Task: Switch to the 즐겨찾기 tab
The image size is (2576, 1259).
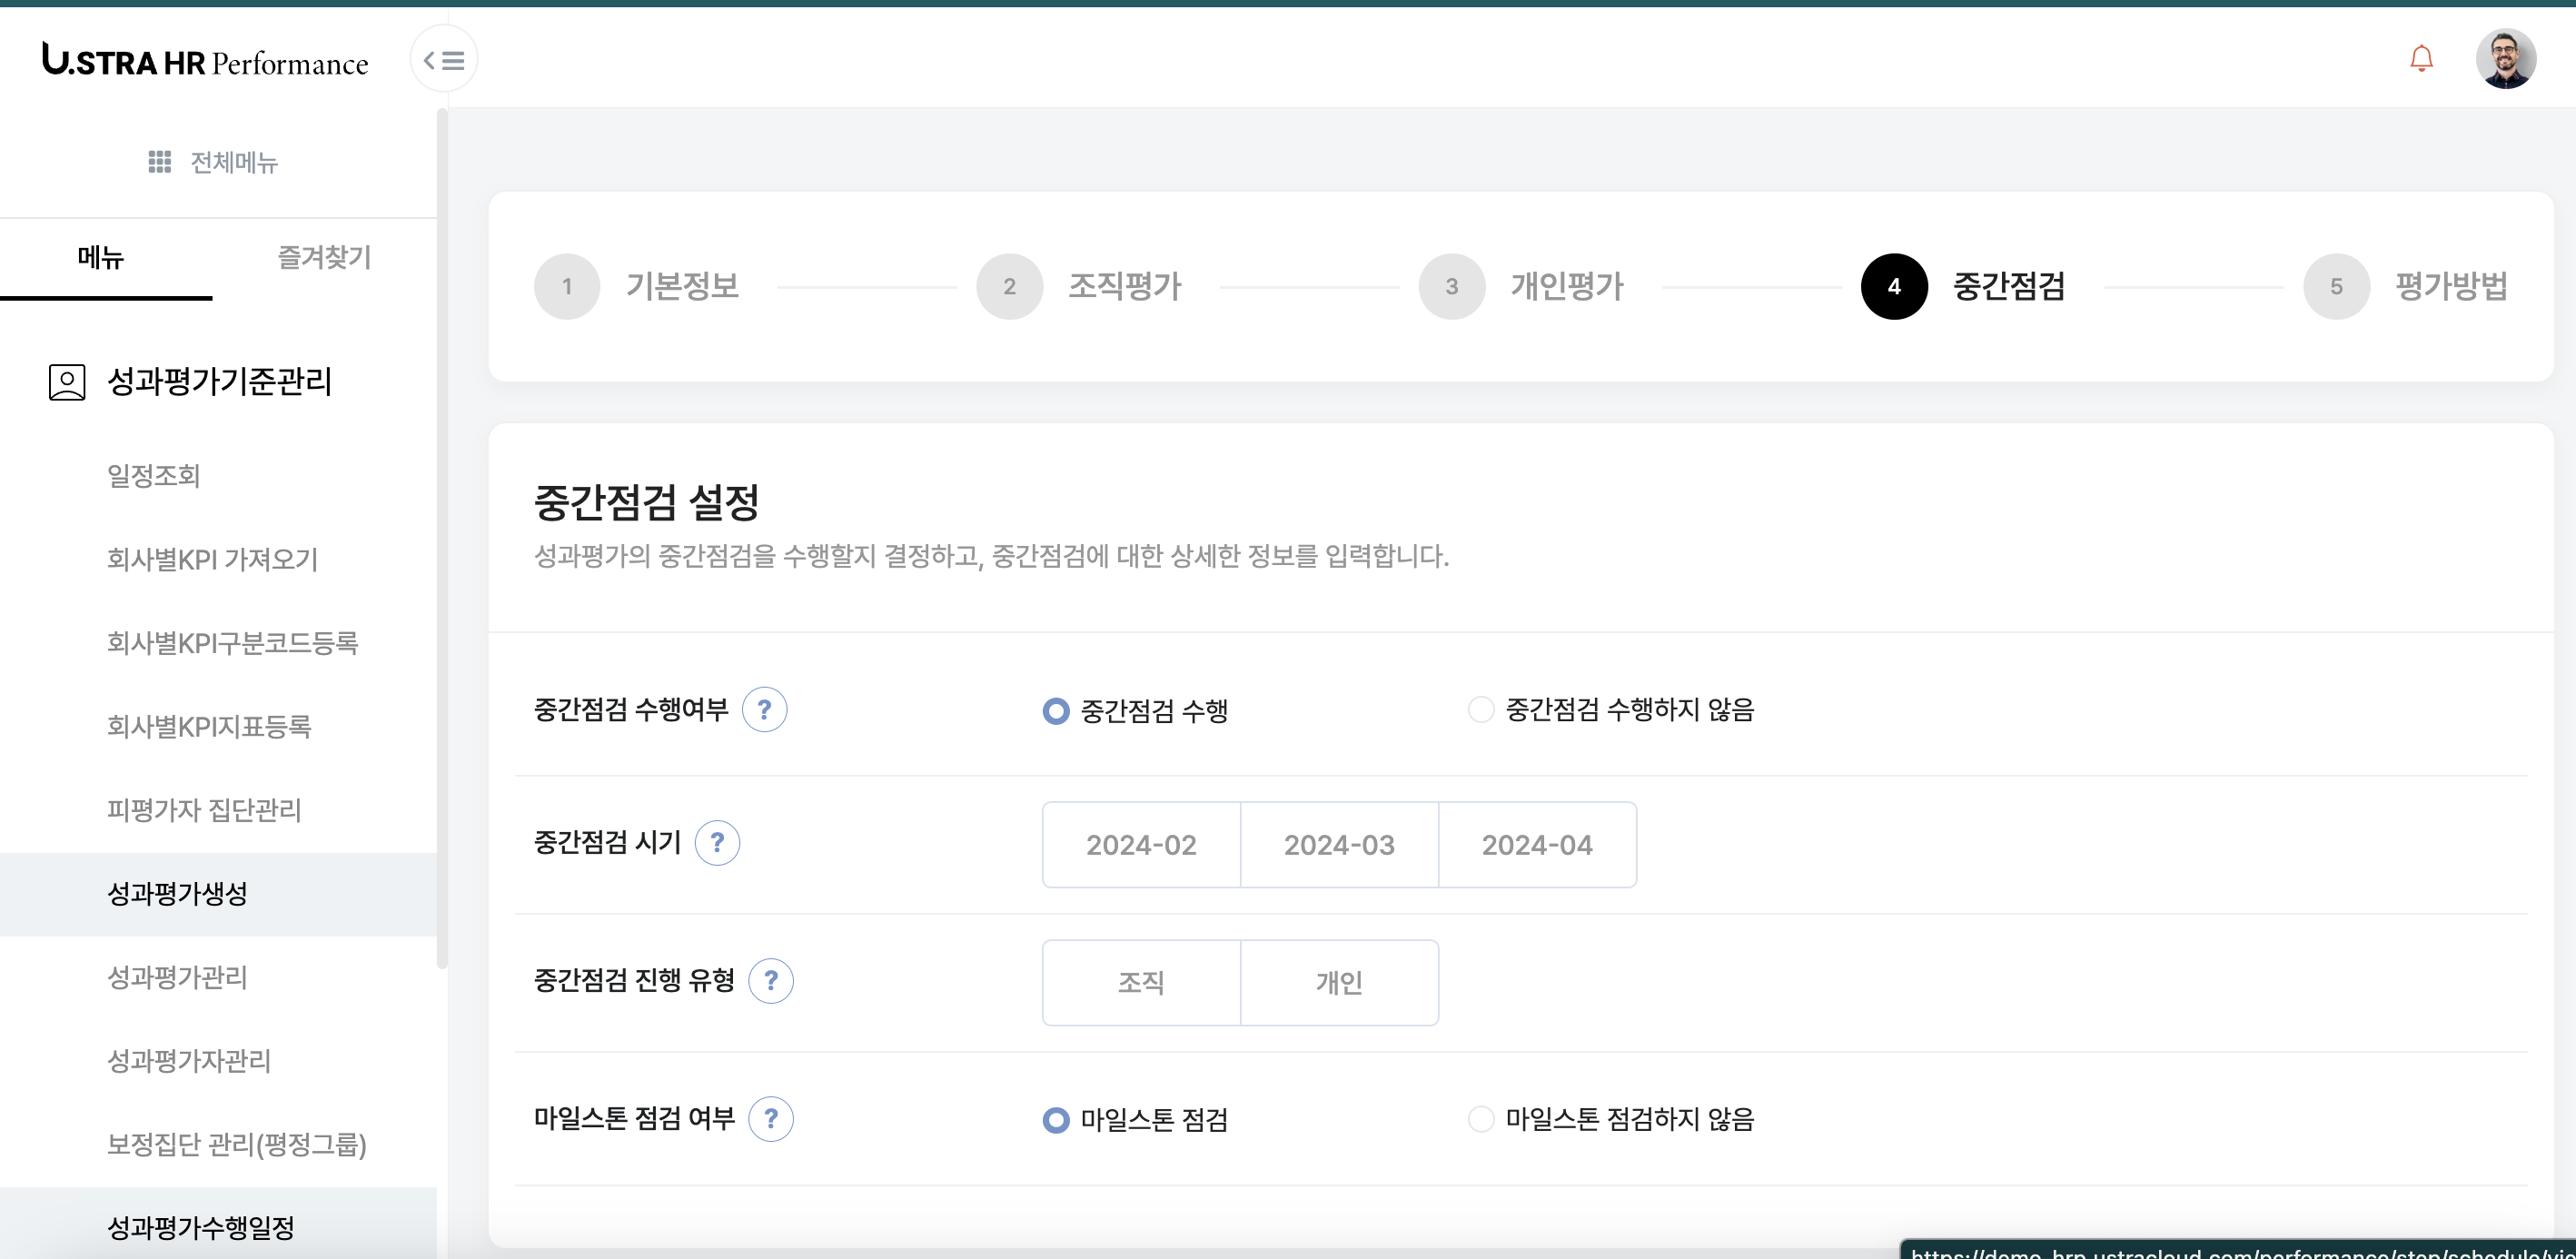Action: (323, 258)
